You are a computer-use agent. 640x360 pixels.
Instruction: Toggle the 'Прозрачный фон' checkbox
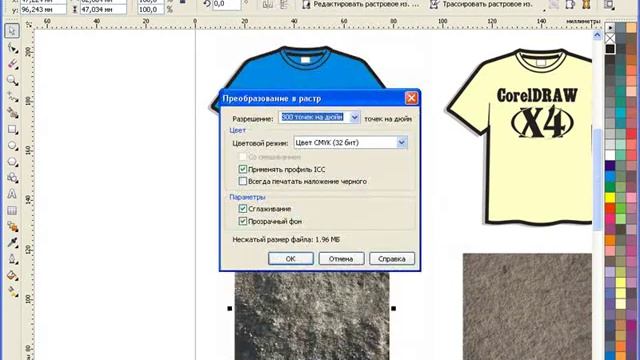tap(243, 221)
